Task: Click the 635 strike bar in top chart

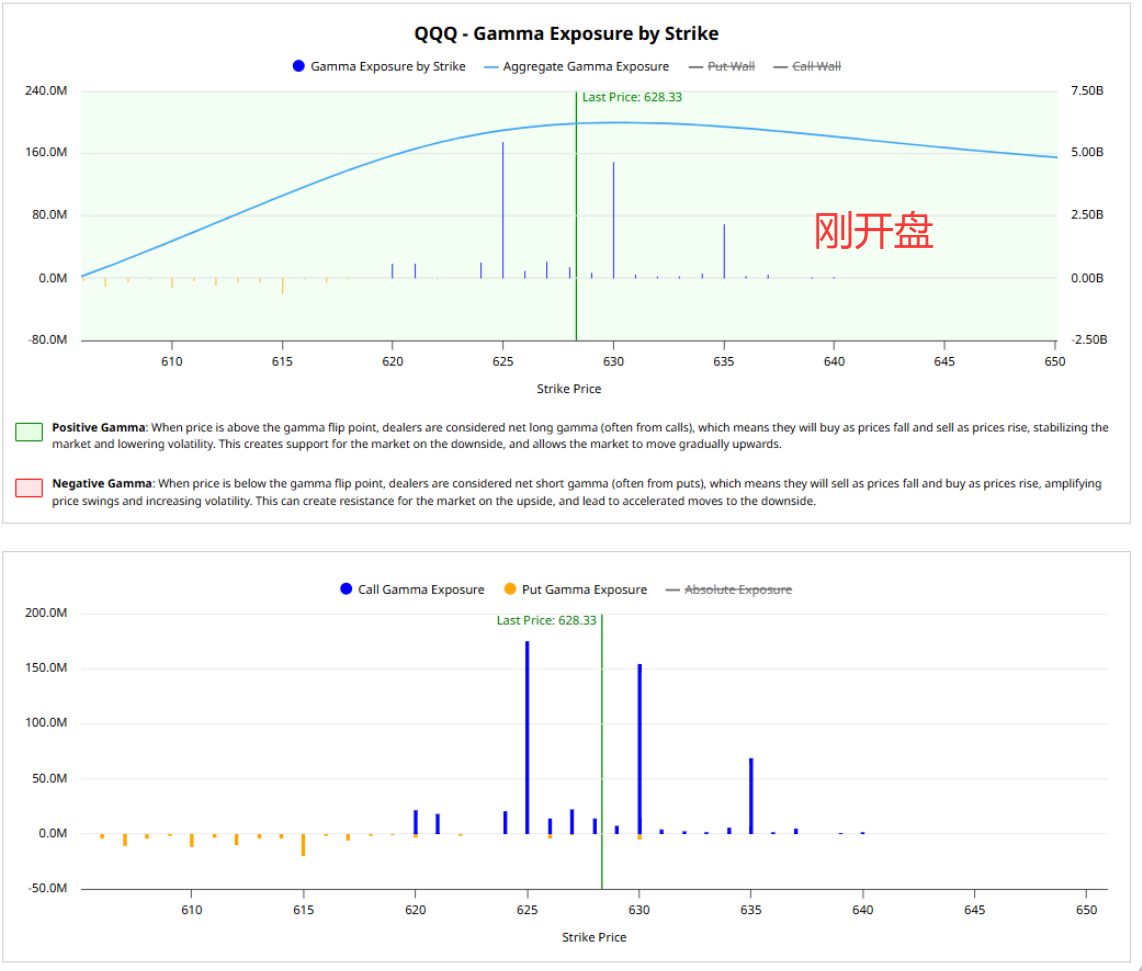Action: tap(724, 251)
